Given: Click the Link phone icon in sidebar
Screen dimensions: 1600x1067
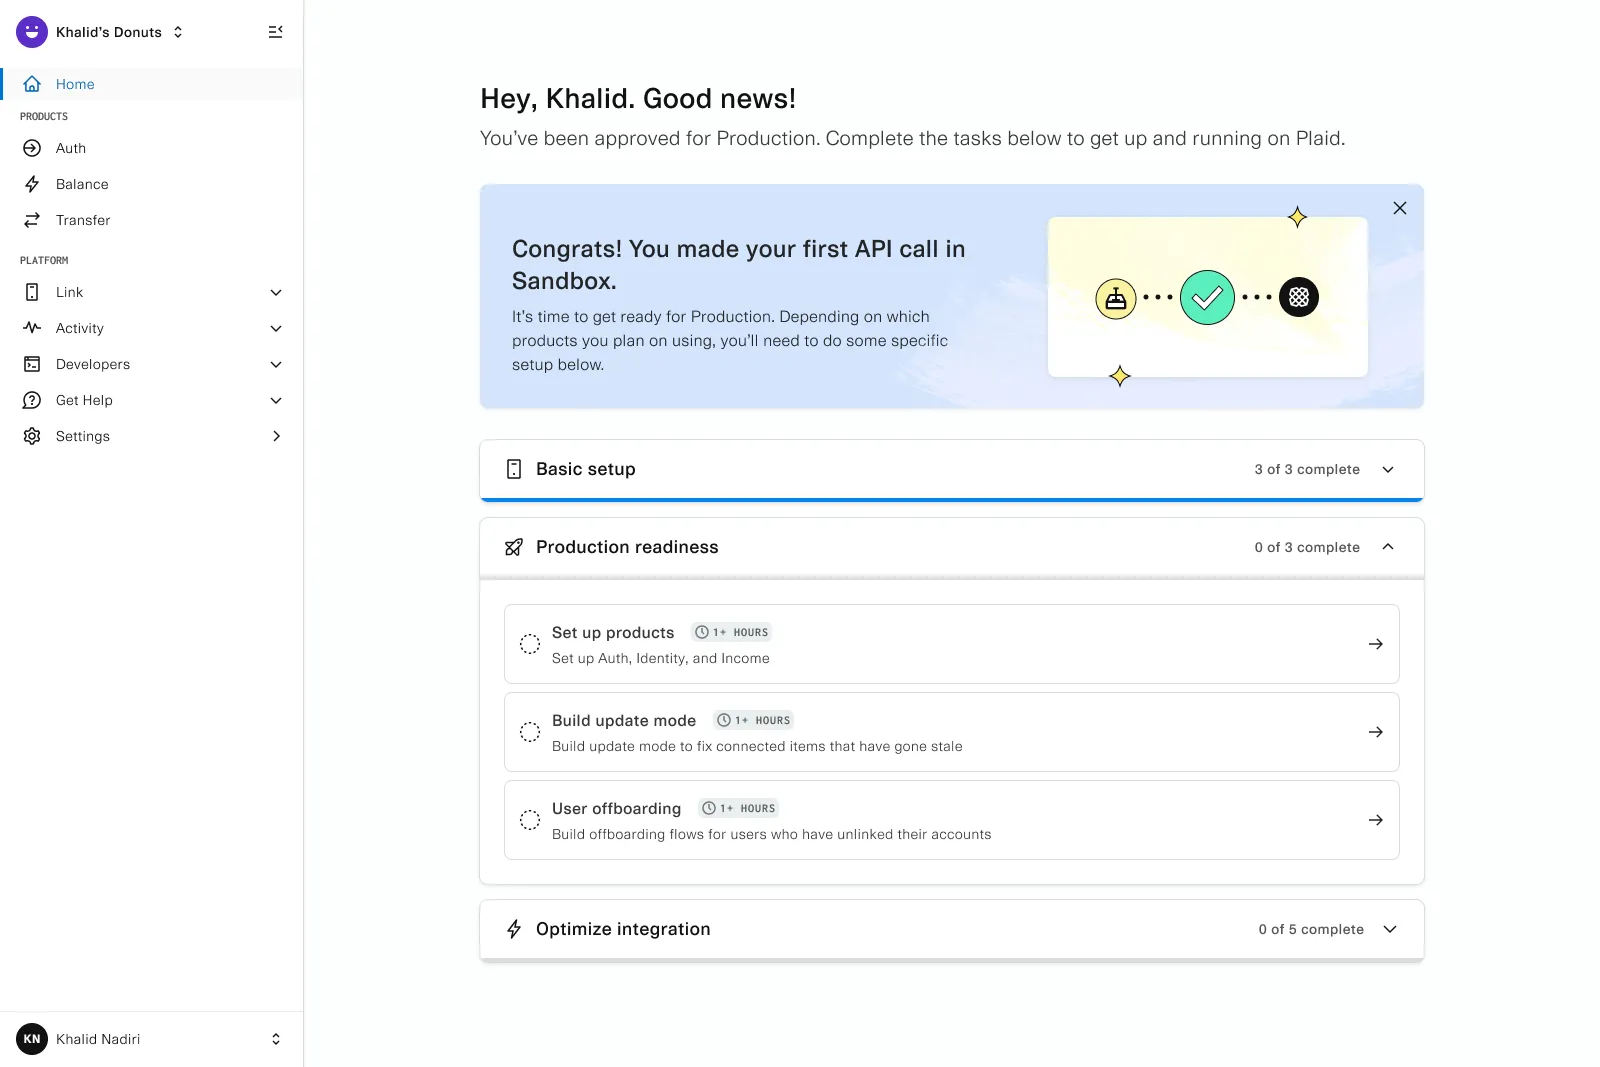Looking at the screenshot, I should pos(32,292).
